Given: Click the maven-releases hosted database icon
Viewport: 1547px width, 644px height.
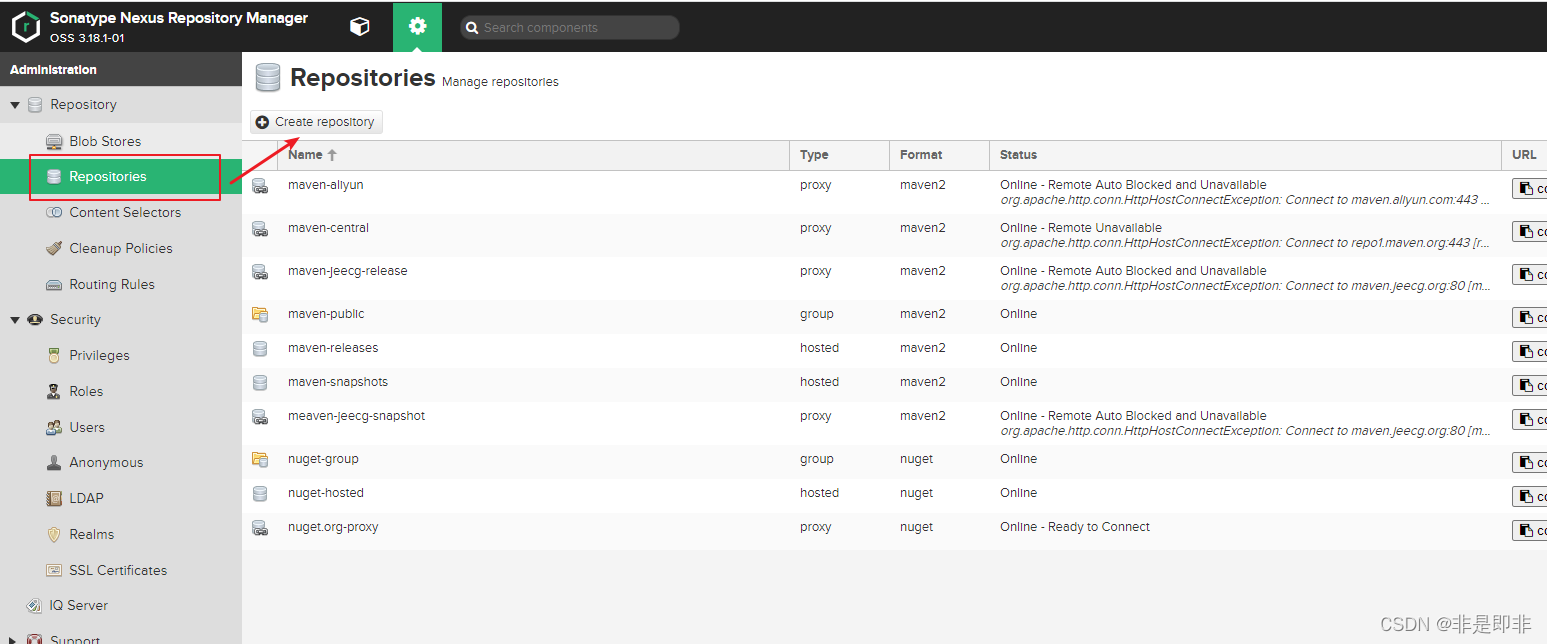Looking at the screenshot, I should click(260, 349).
